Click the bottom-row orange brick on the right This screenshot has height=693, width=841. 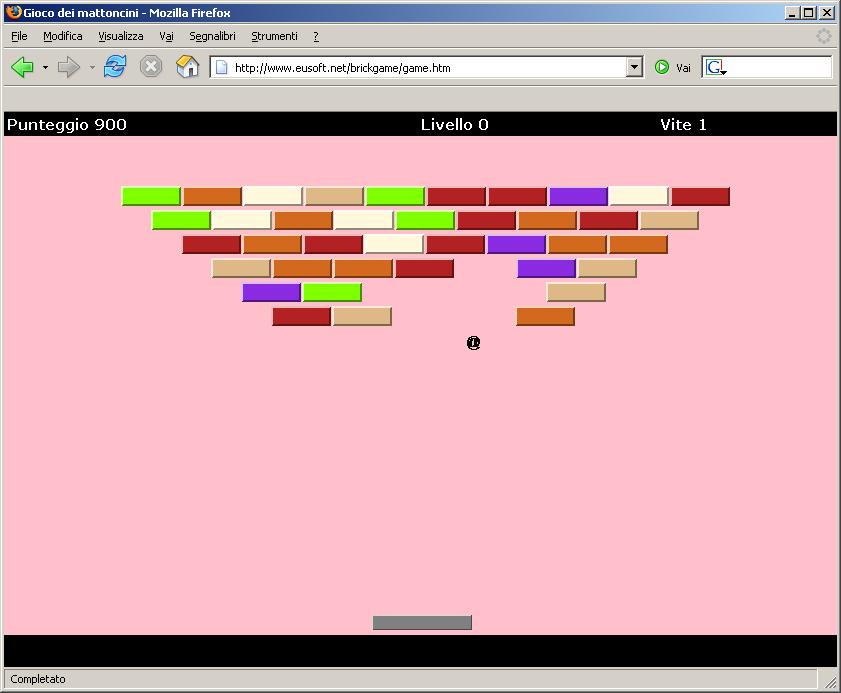[x=545, y=316]
